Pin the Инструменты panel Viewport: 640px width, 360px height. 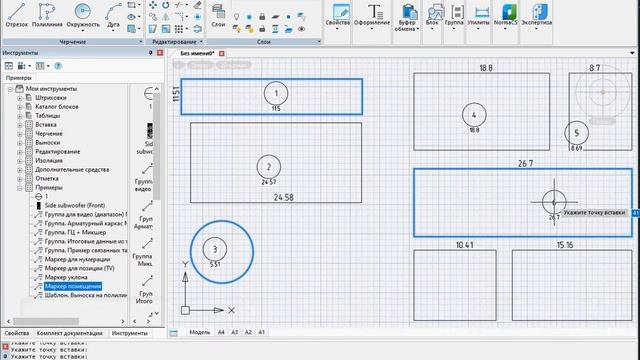point(150,53)
